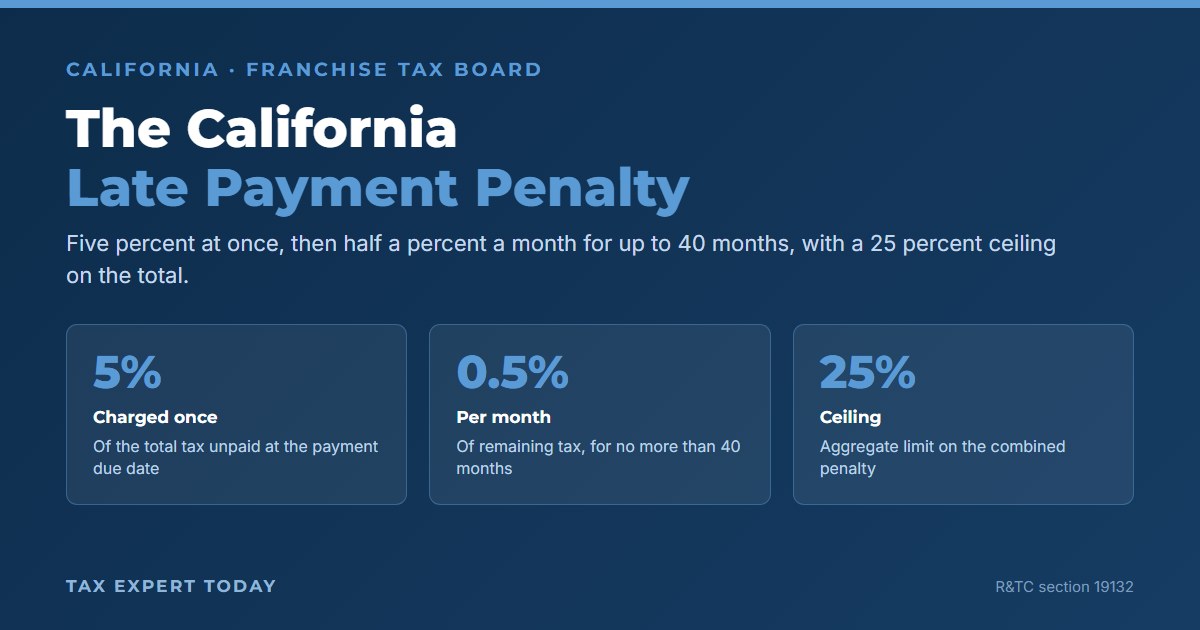Click the 'Ceiling' label
The height and width of the screenshot is (630, 1200).
(850, 417)
